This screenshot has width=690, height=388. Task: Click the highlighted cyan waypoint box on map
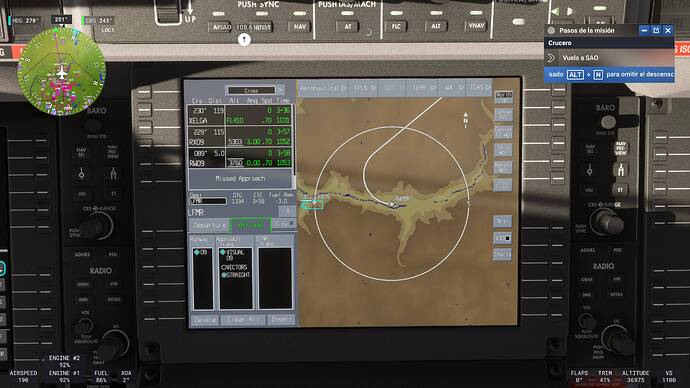pos(312,204)
